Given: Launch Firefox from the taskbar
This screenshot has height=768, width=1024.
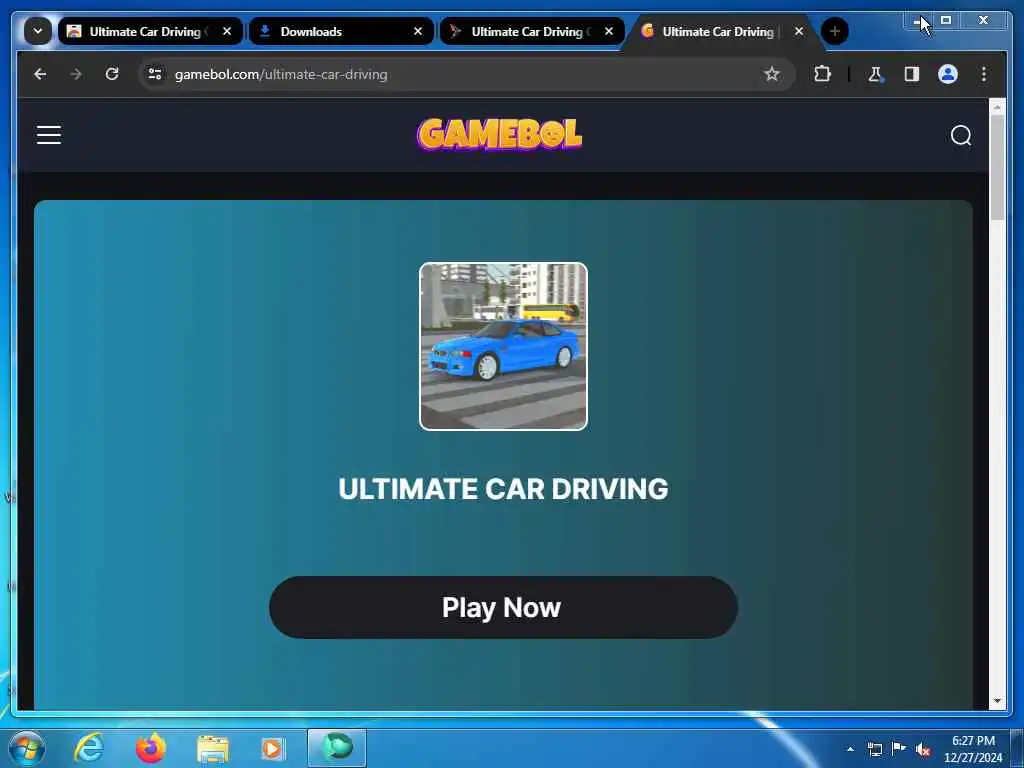Looking at the screenshot, I should [151, 748].
